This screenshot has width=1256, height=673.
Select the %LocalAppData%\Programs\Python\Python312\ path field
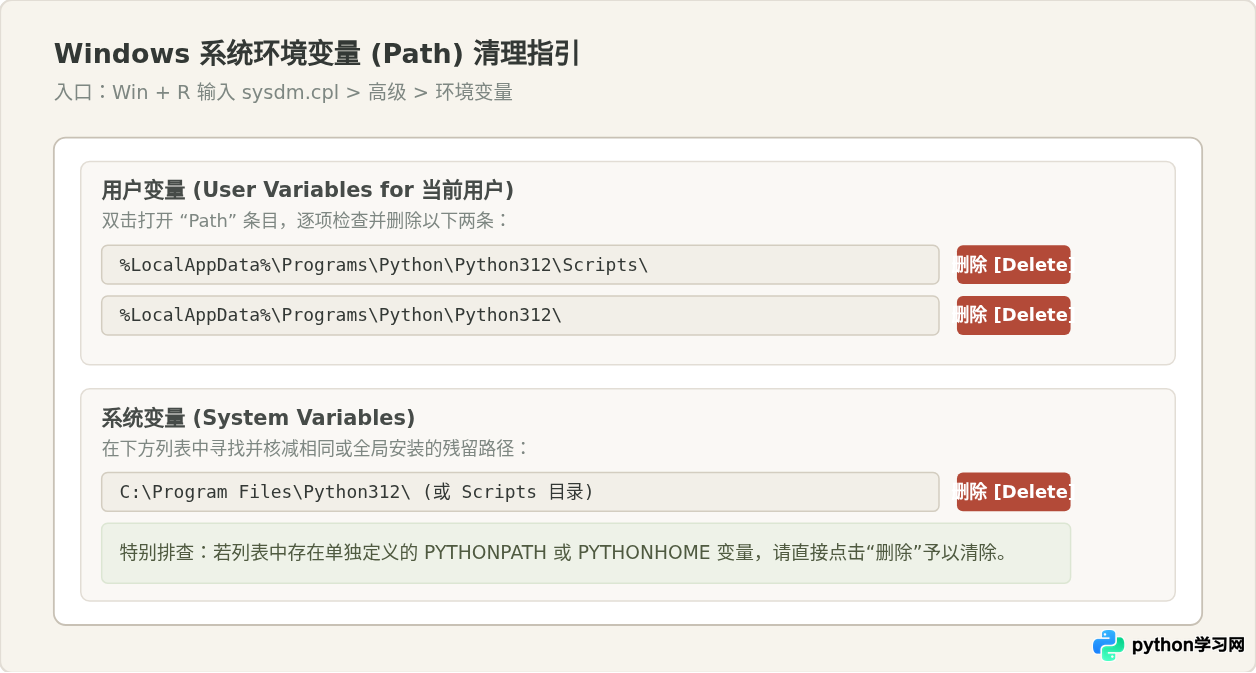pyautogui.click(x=520, y=315)
